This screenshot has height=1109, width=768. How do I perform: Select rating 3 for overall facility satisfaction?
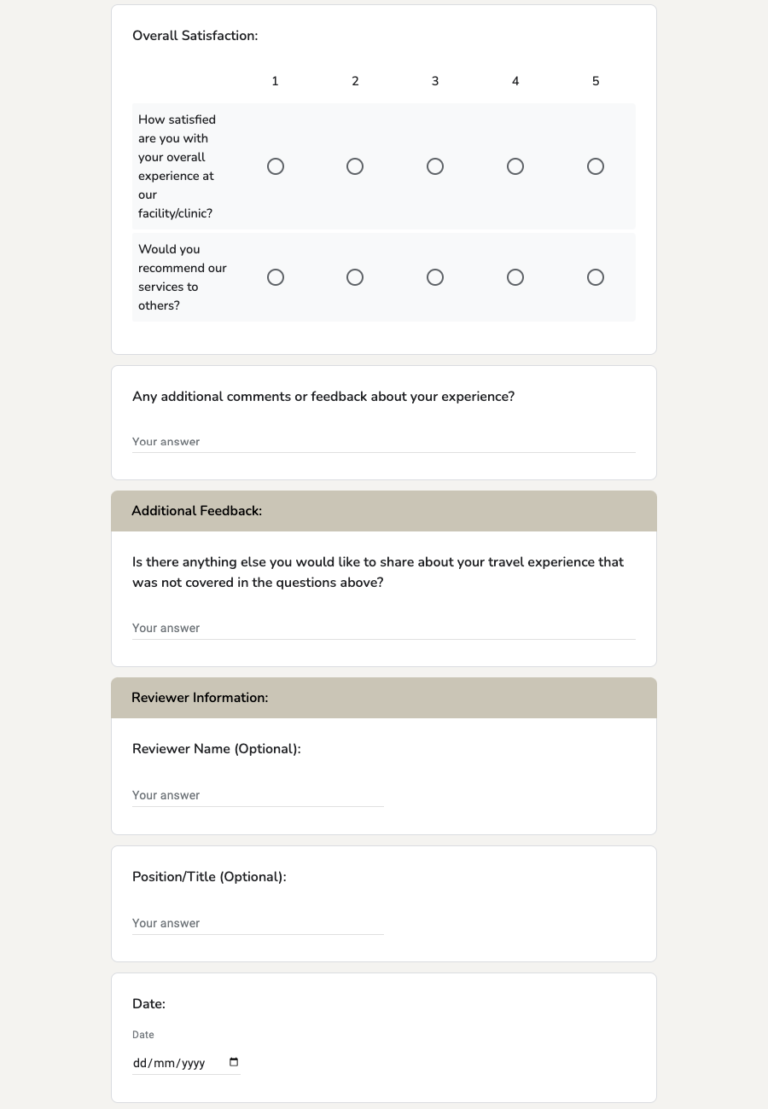[435, 166]
